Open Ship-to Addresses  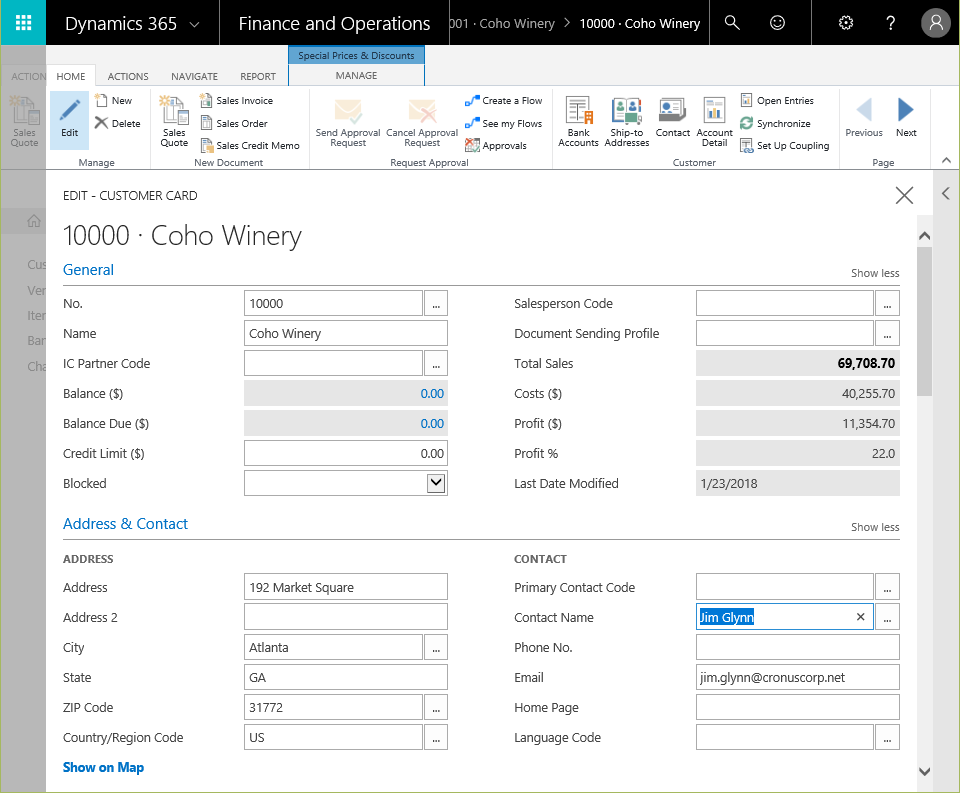[x=626, y=121]
